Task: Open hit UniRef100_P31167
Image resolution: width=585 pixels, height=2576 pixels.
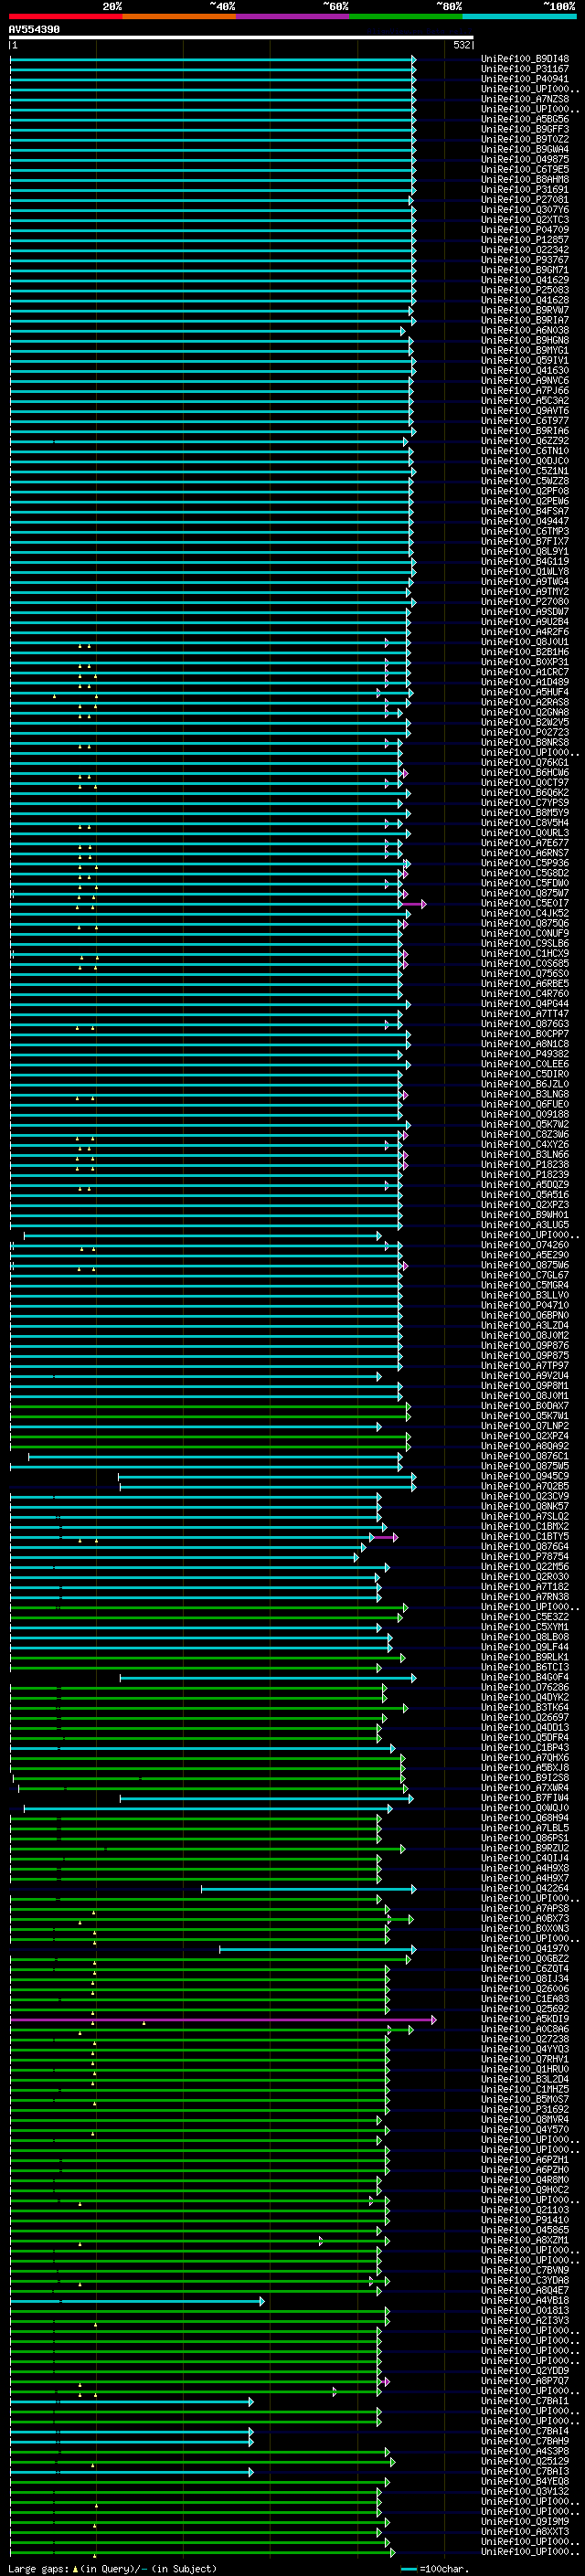Action: 525,69
